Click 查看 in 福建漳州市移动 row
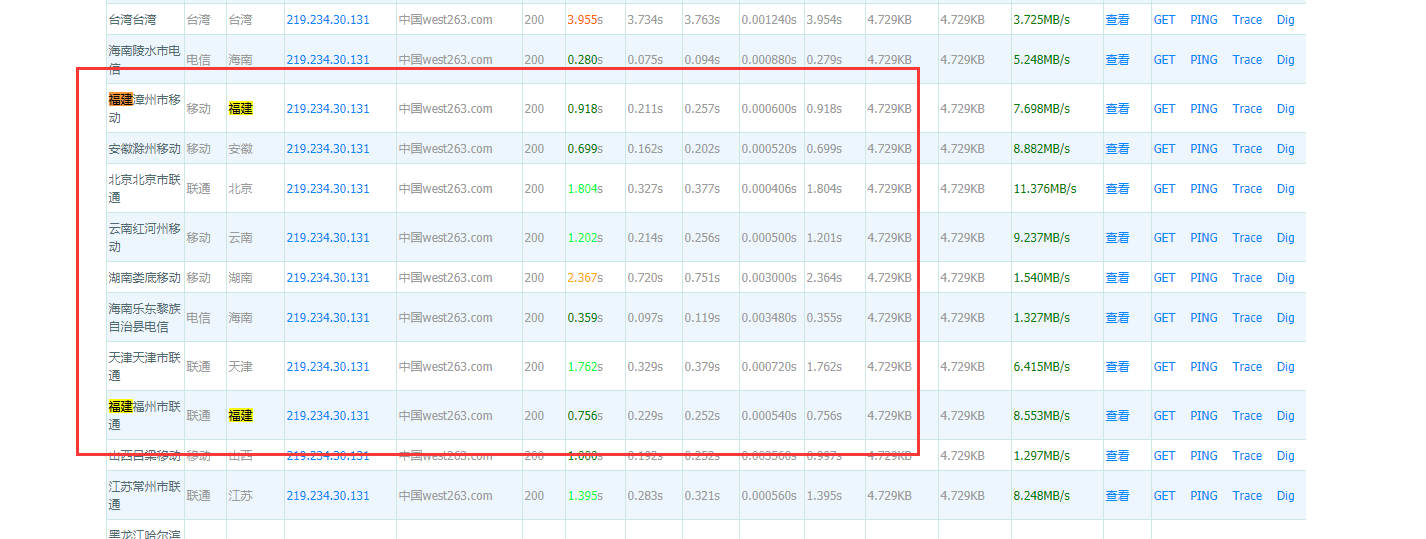Viewport: 1426px width, 539px height. [1117, 109]
